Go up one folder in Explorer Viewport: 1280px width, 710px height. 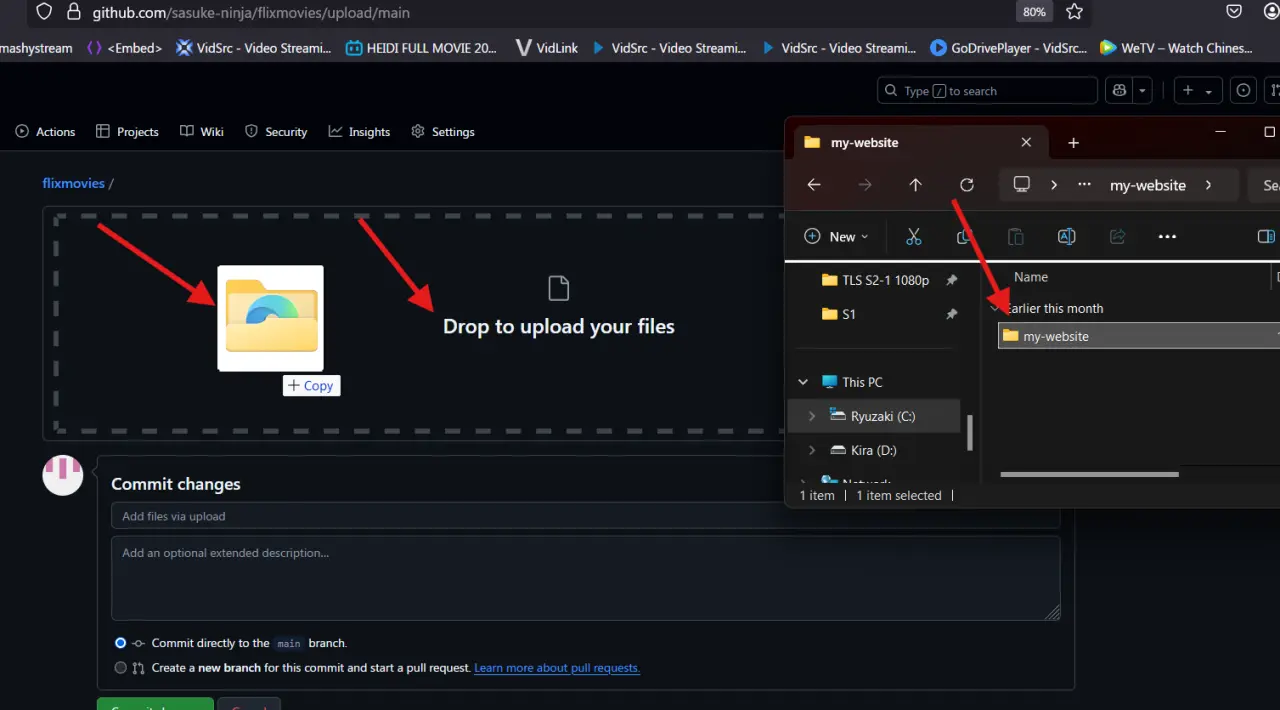click(x=915, y=185)
